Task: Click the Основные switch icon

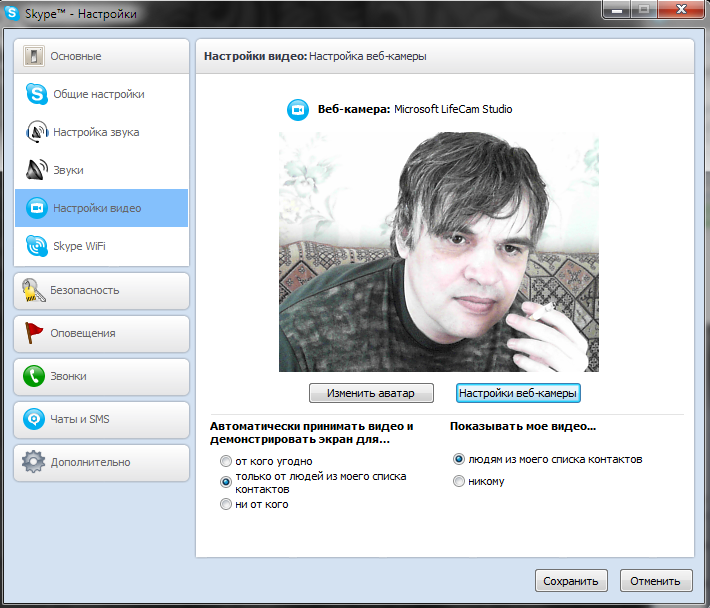Action: [34, 56]
